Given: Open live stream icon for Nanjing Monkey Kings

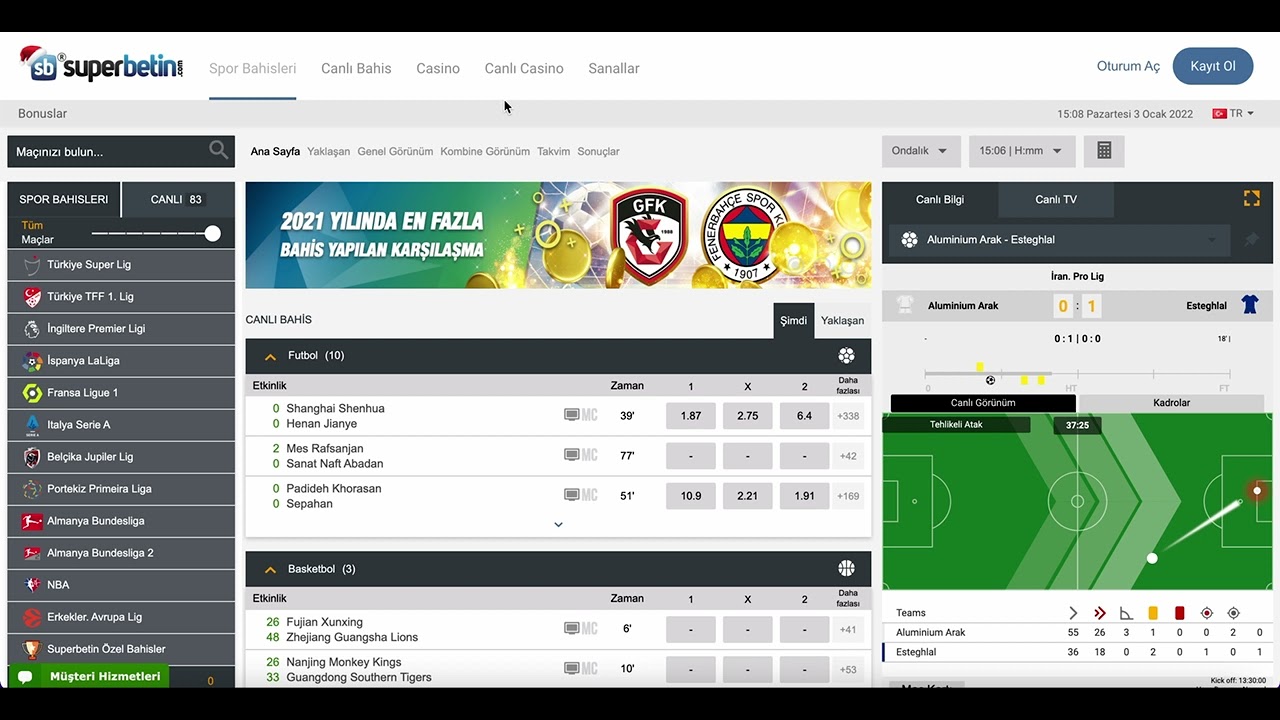Looking at the screenshot, I should click(572, 669).
